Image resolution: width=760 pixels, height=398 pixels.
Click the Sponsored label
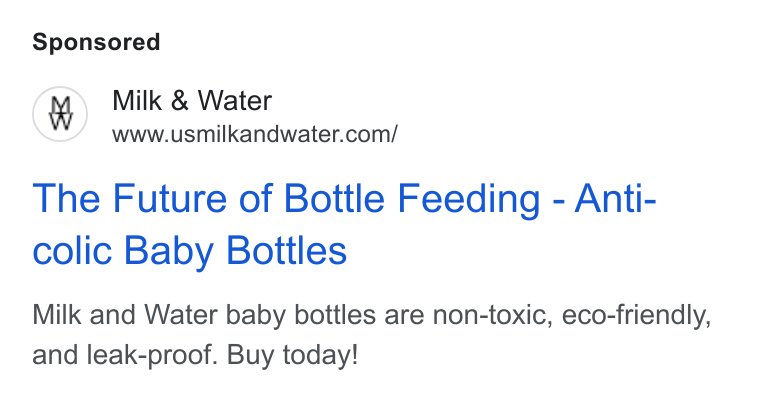tap(96, 42)
